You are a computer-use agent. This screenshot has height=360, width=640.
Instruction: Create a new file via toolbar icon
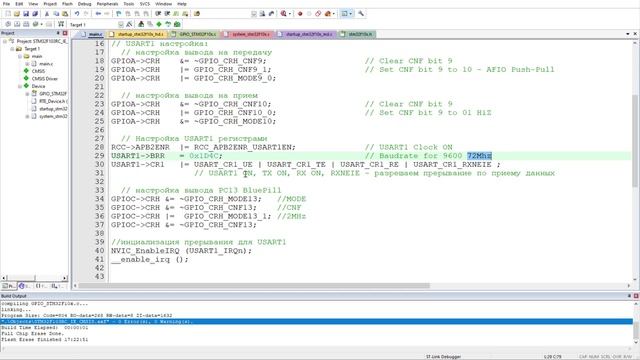[8, 14]
